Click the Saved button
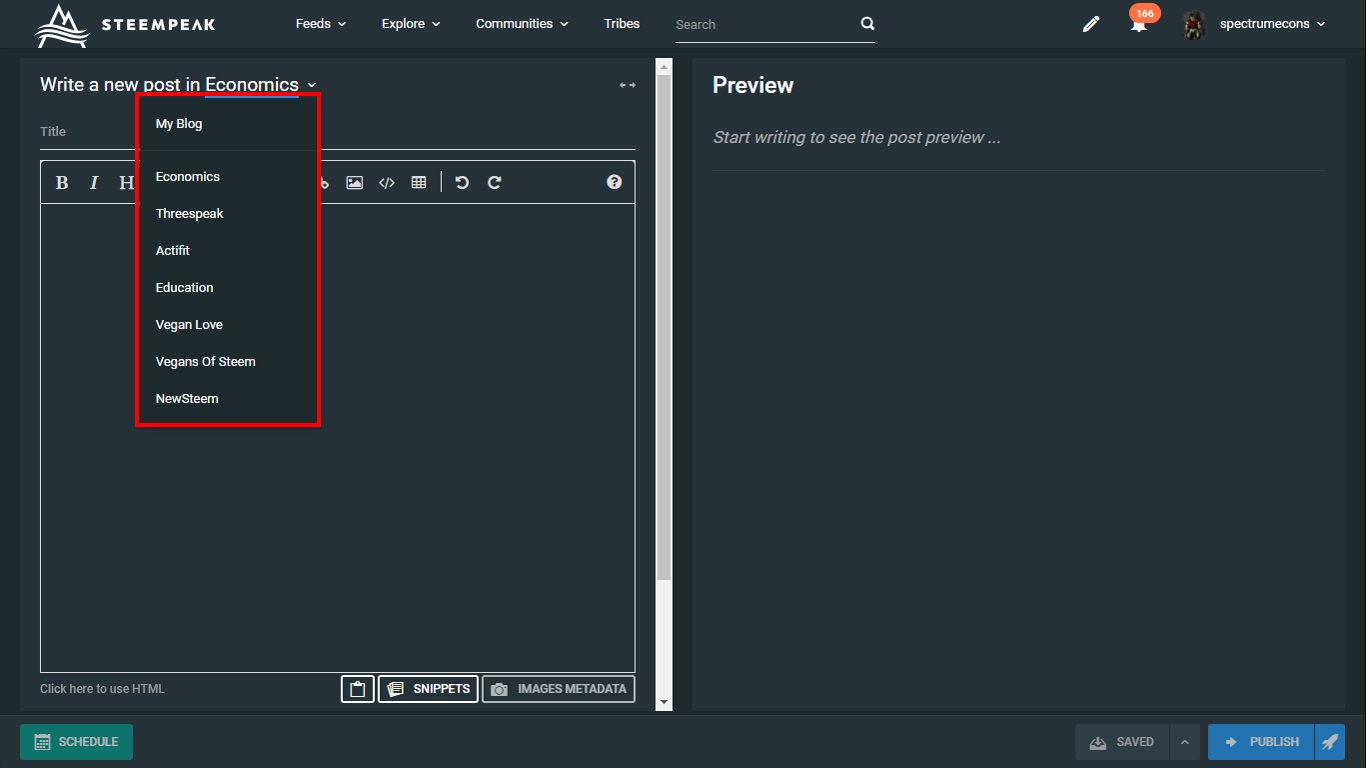This screenshot has height=768, width=1366. point(1122,742)
